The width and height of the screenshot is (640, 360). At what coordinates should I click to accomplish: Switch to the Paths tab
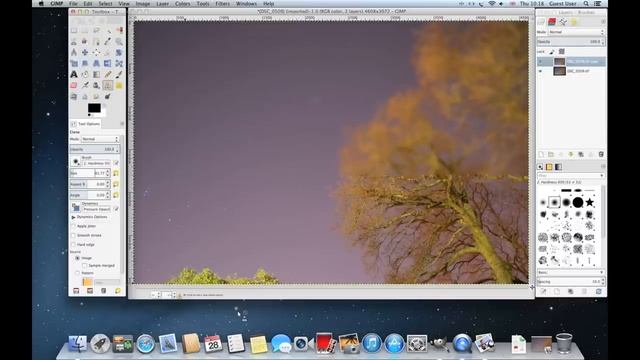563,22
